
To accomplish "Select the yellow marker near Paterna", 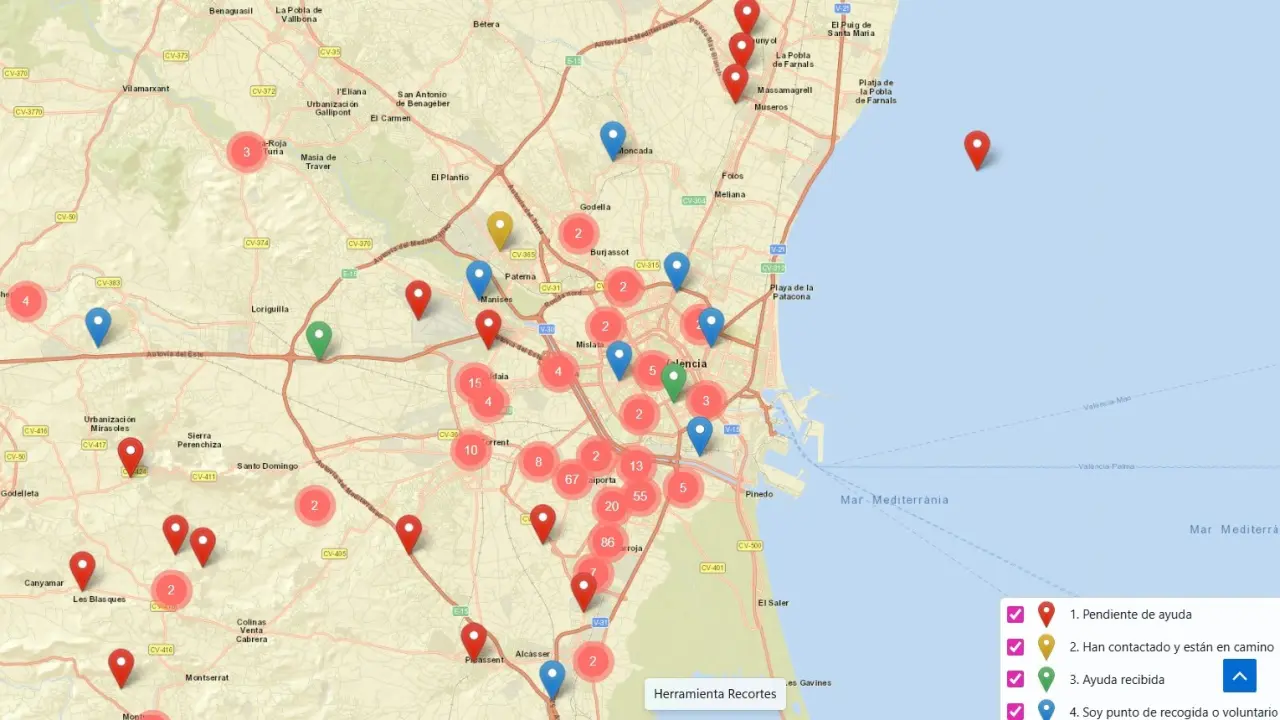I will [x=500, y=229].
